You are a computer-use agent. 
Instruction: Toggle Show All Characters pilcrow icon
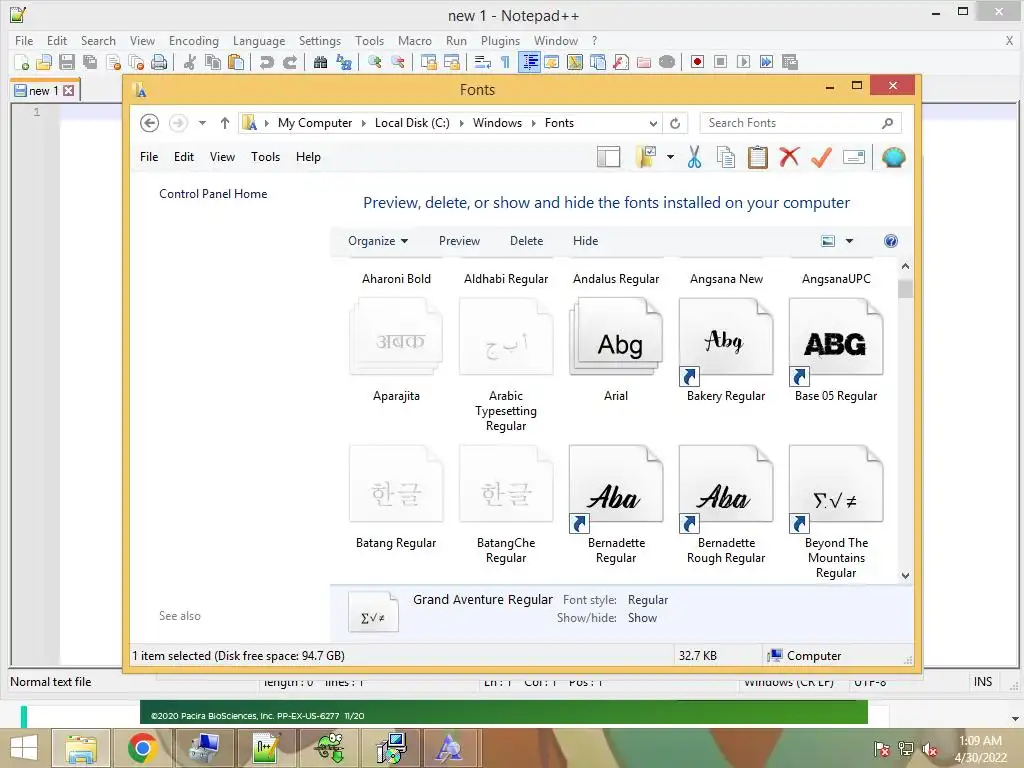coord(505,62)
